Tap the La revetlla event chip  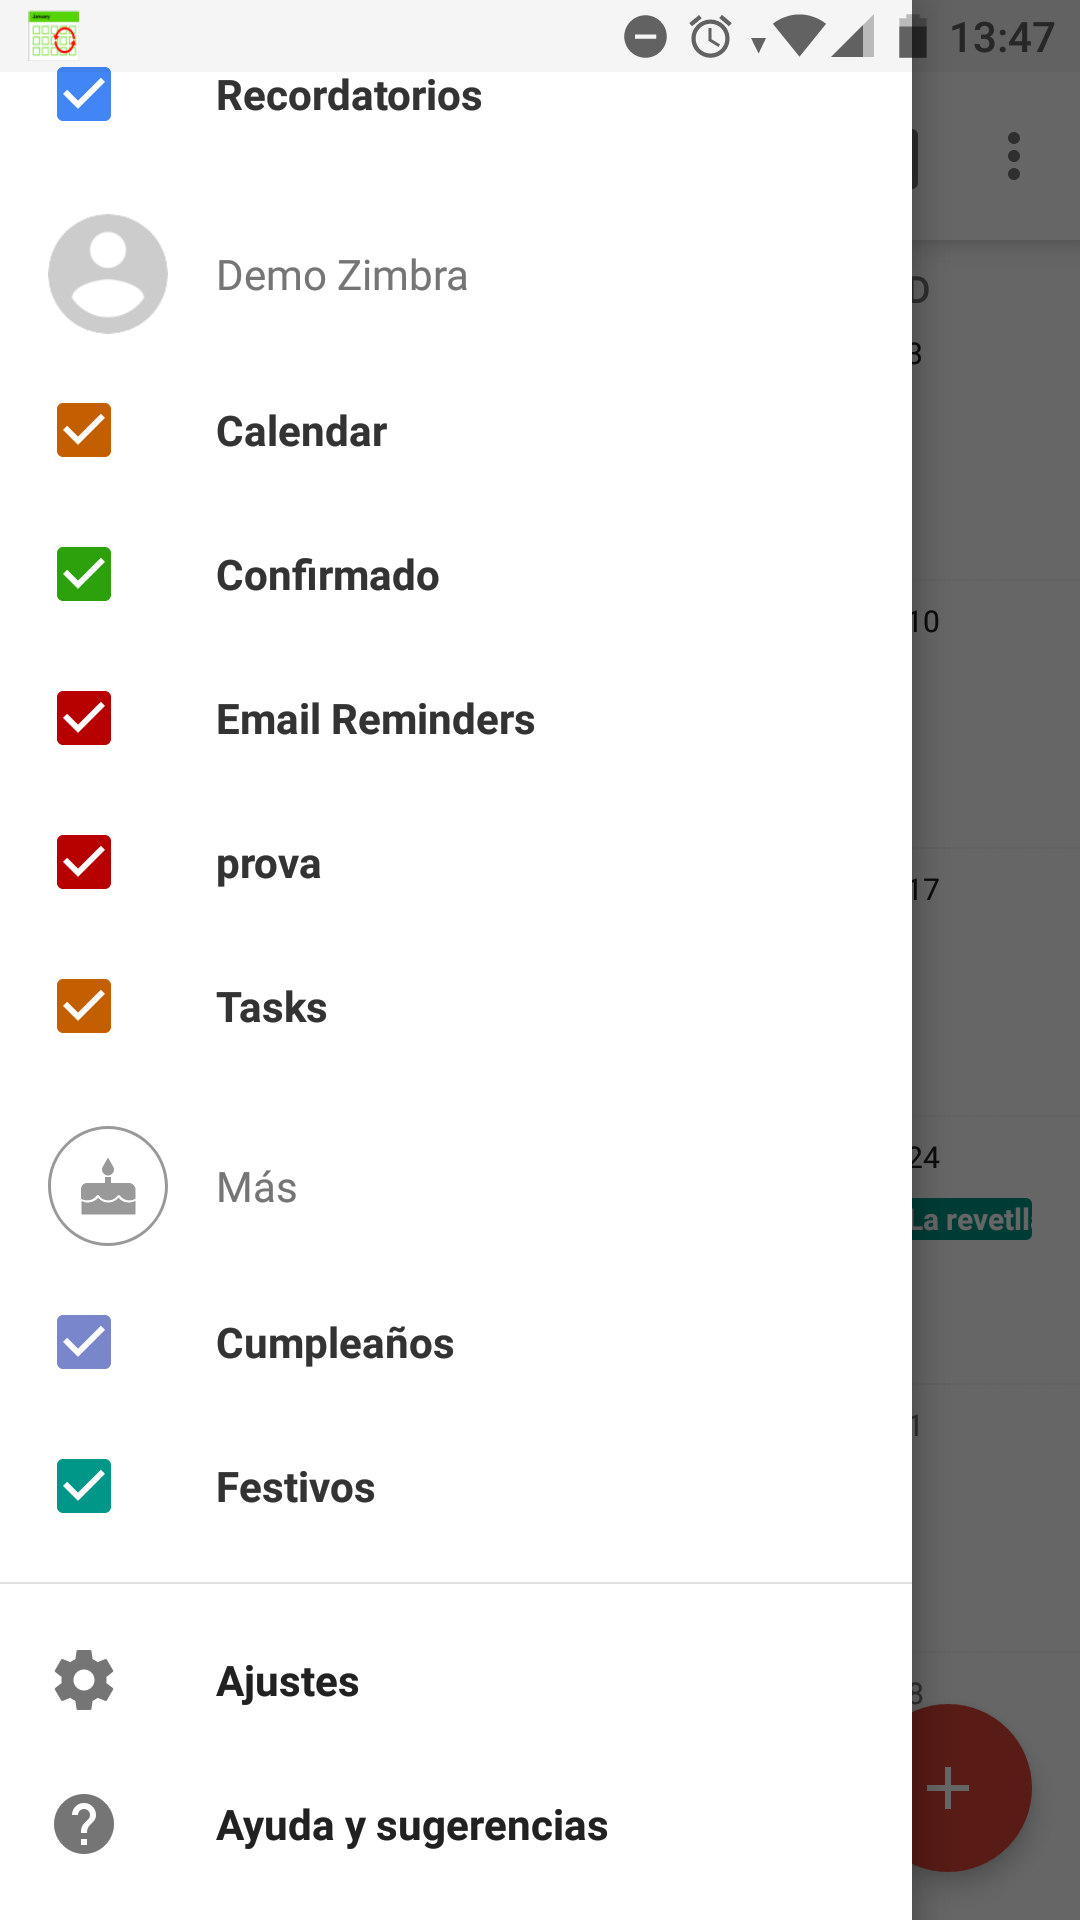[x=972, y=1219]
